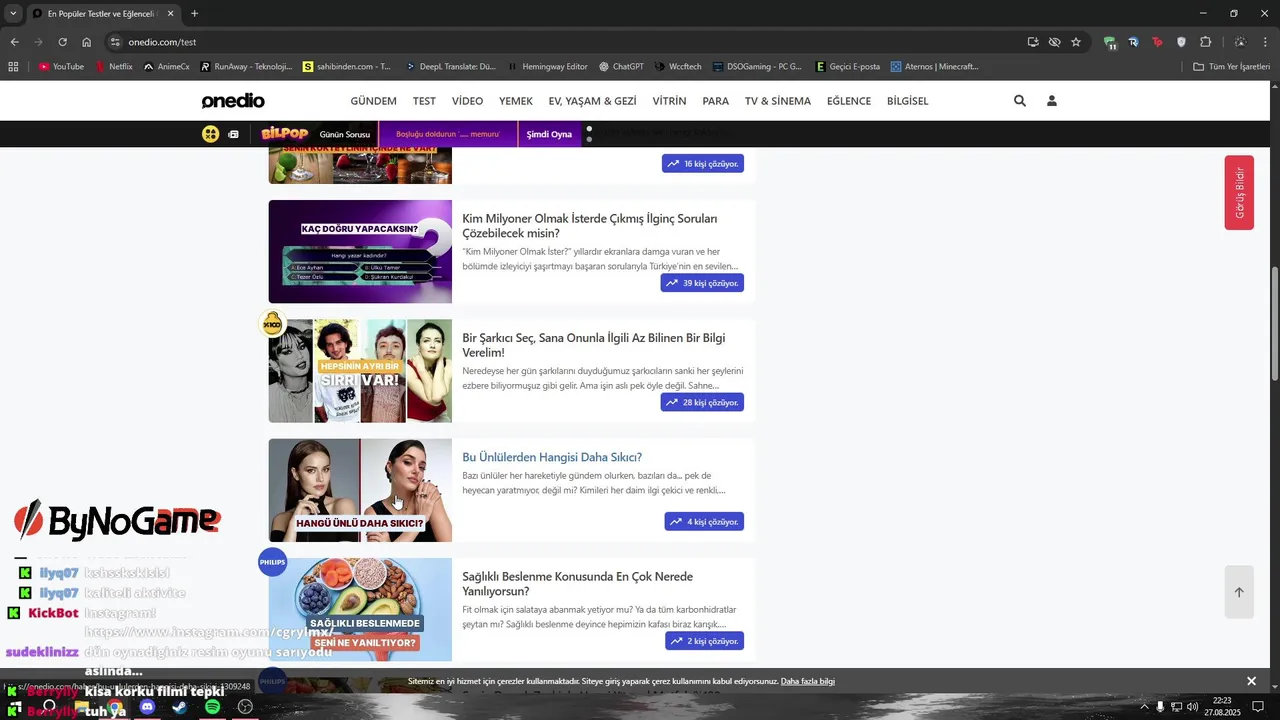Open the Hemingway Editor bookmark
The image size is (1280, 720).
coord(547,67)
